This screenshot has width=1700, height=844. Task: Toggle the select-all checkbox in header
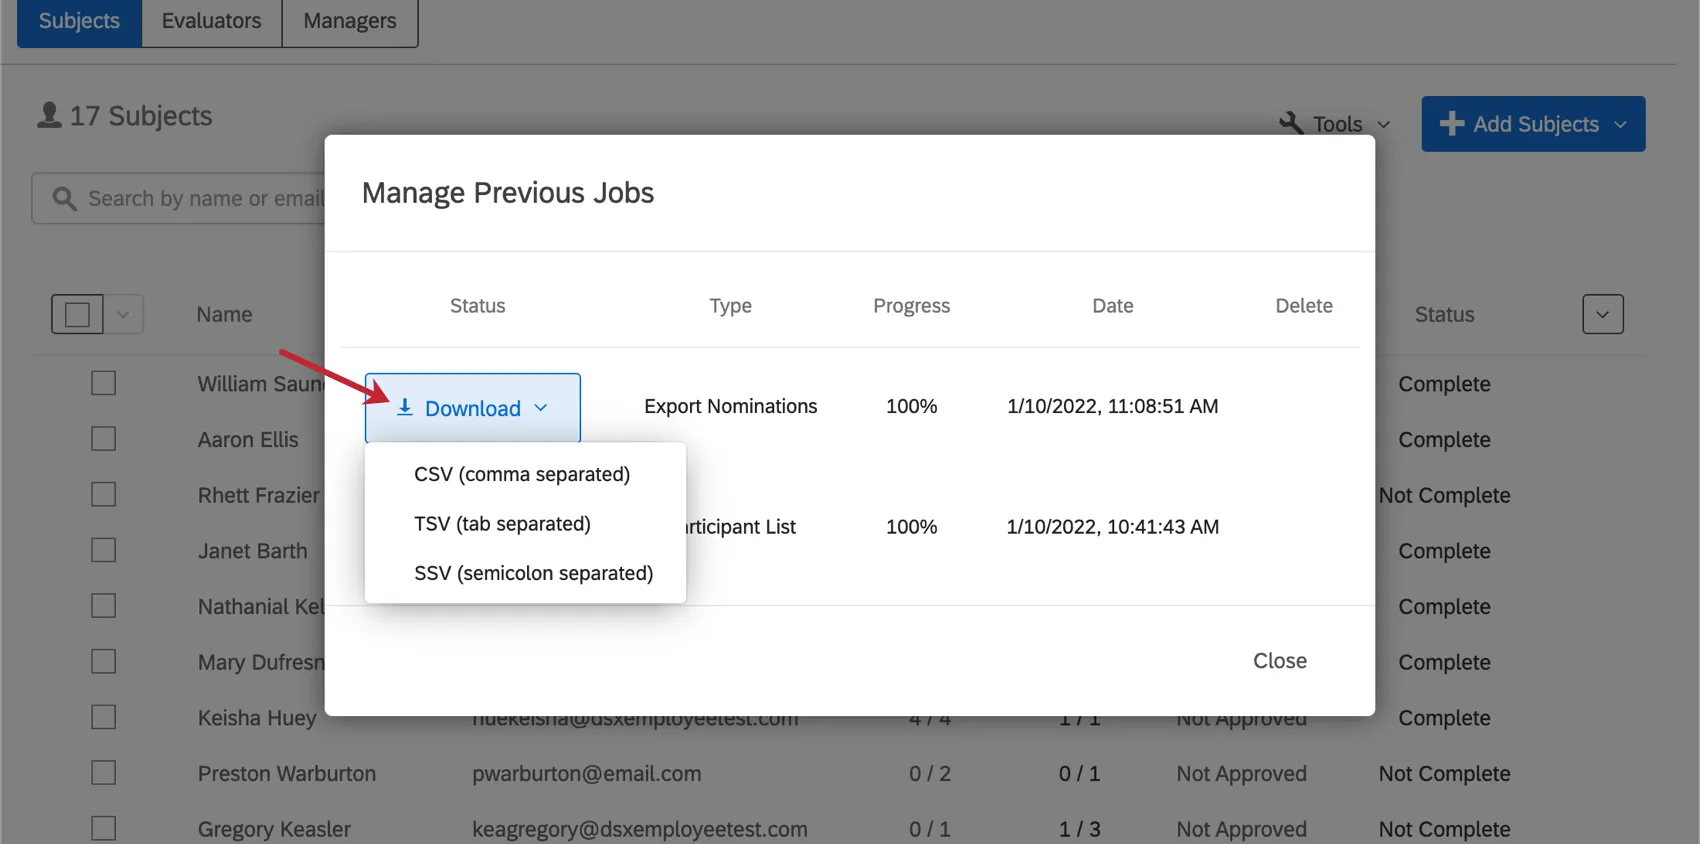77,314
